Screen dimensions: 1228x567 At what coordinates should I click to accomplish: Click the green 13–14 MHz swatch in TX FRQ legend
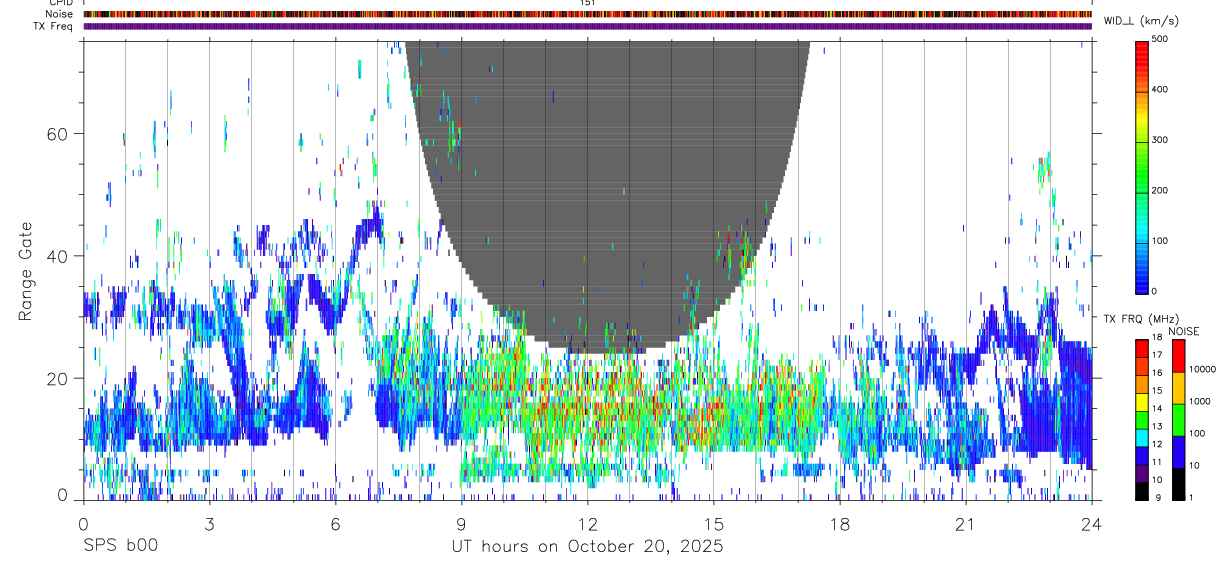click(1142, 420)
